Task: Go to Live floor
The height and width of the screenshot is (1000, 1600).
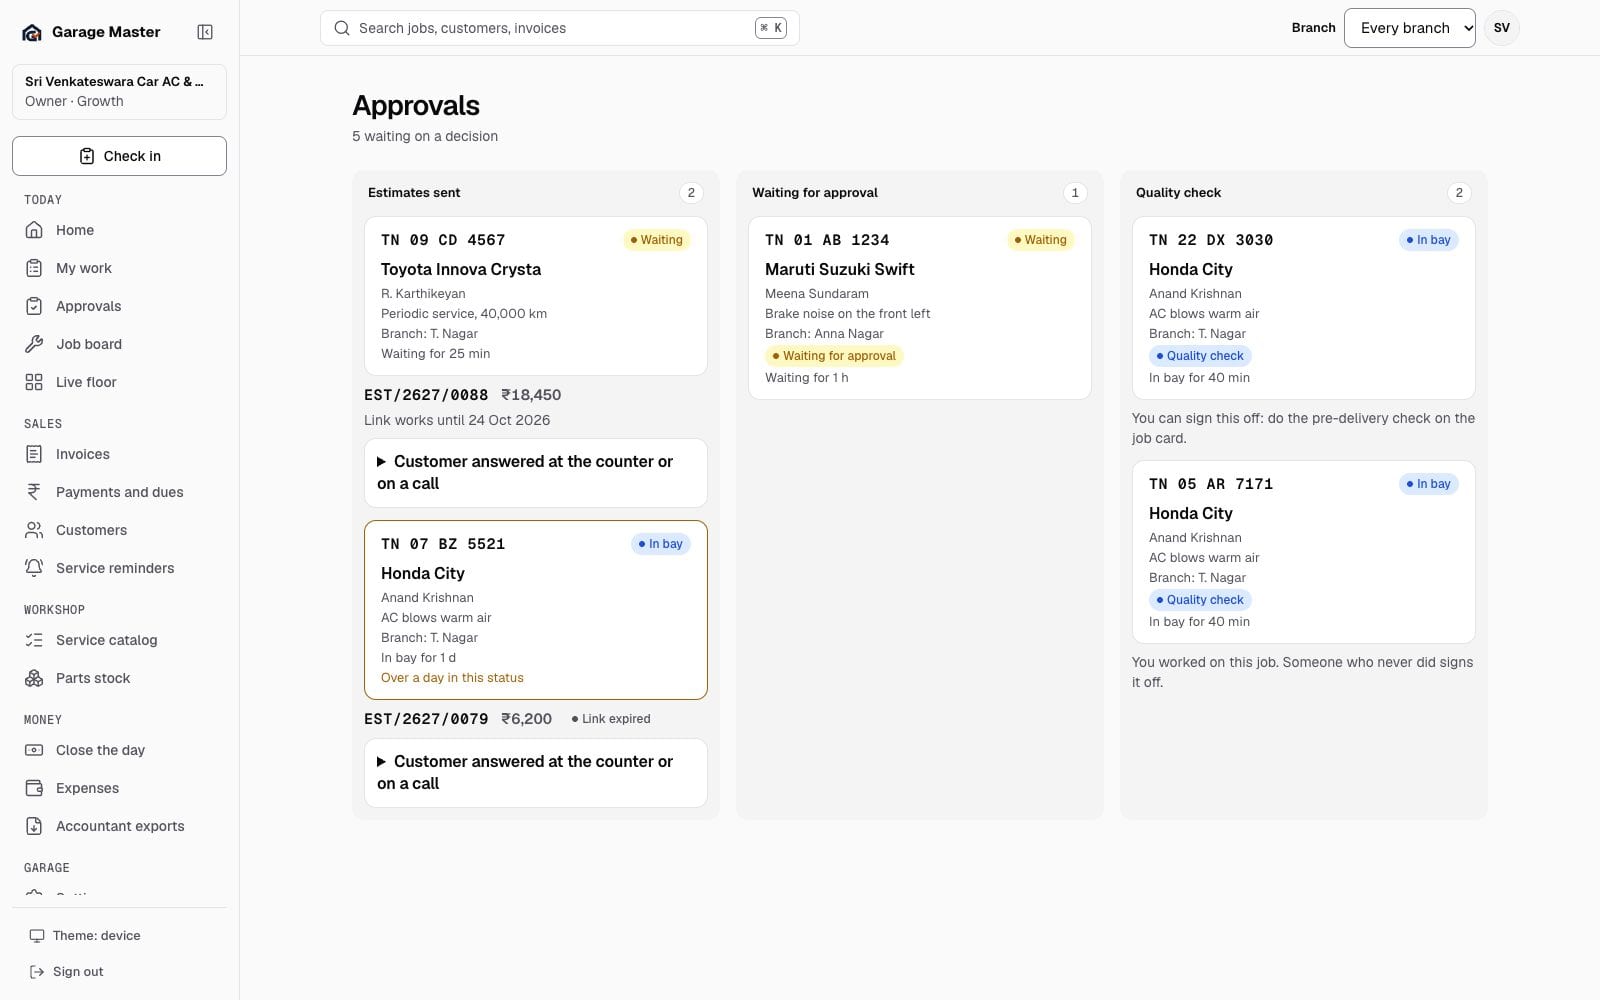Action: point(119,382)
